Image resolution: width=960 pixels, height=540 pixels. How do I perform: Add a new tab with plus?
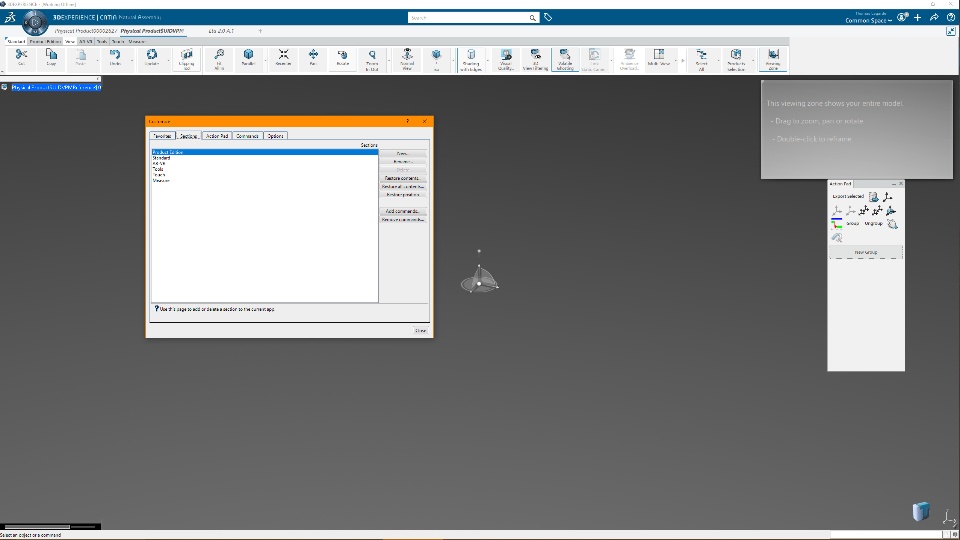point(260,31)
